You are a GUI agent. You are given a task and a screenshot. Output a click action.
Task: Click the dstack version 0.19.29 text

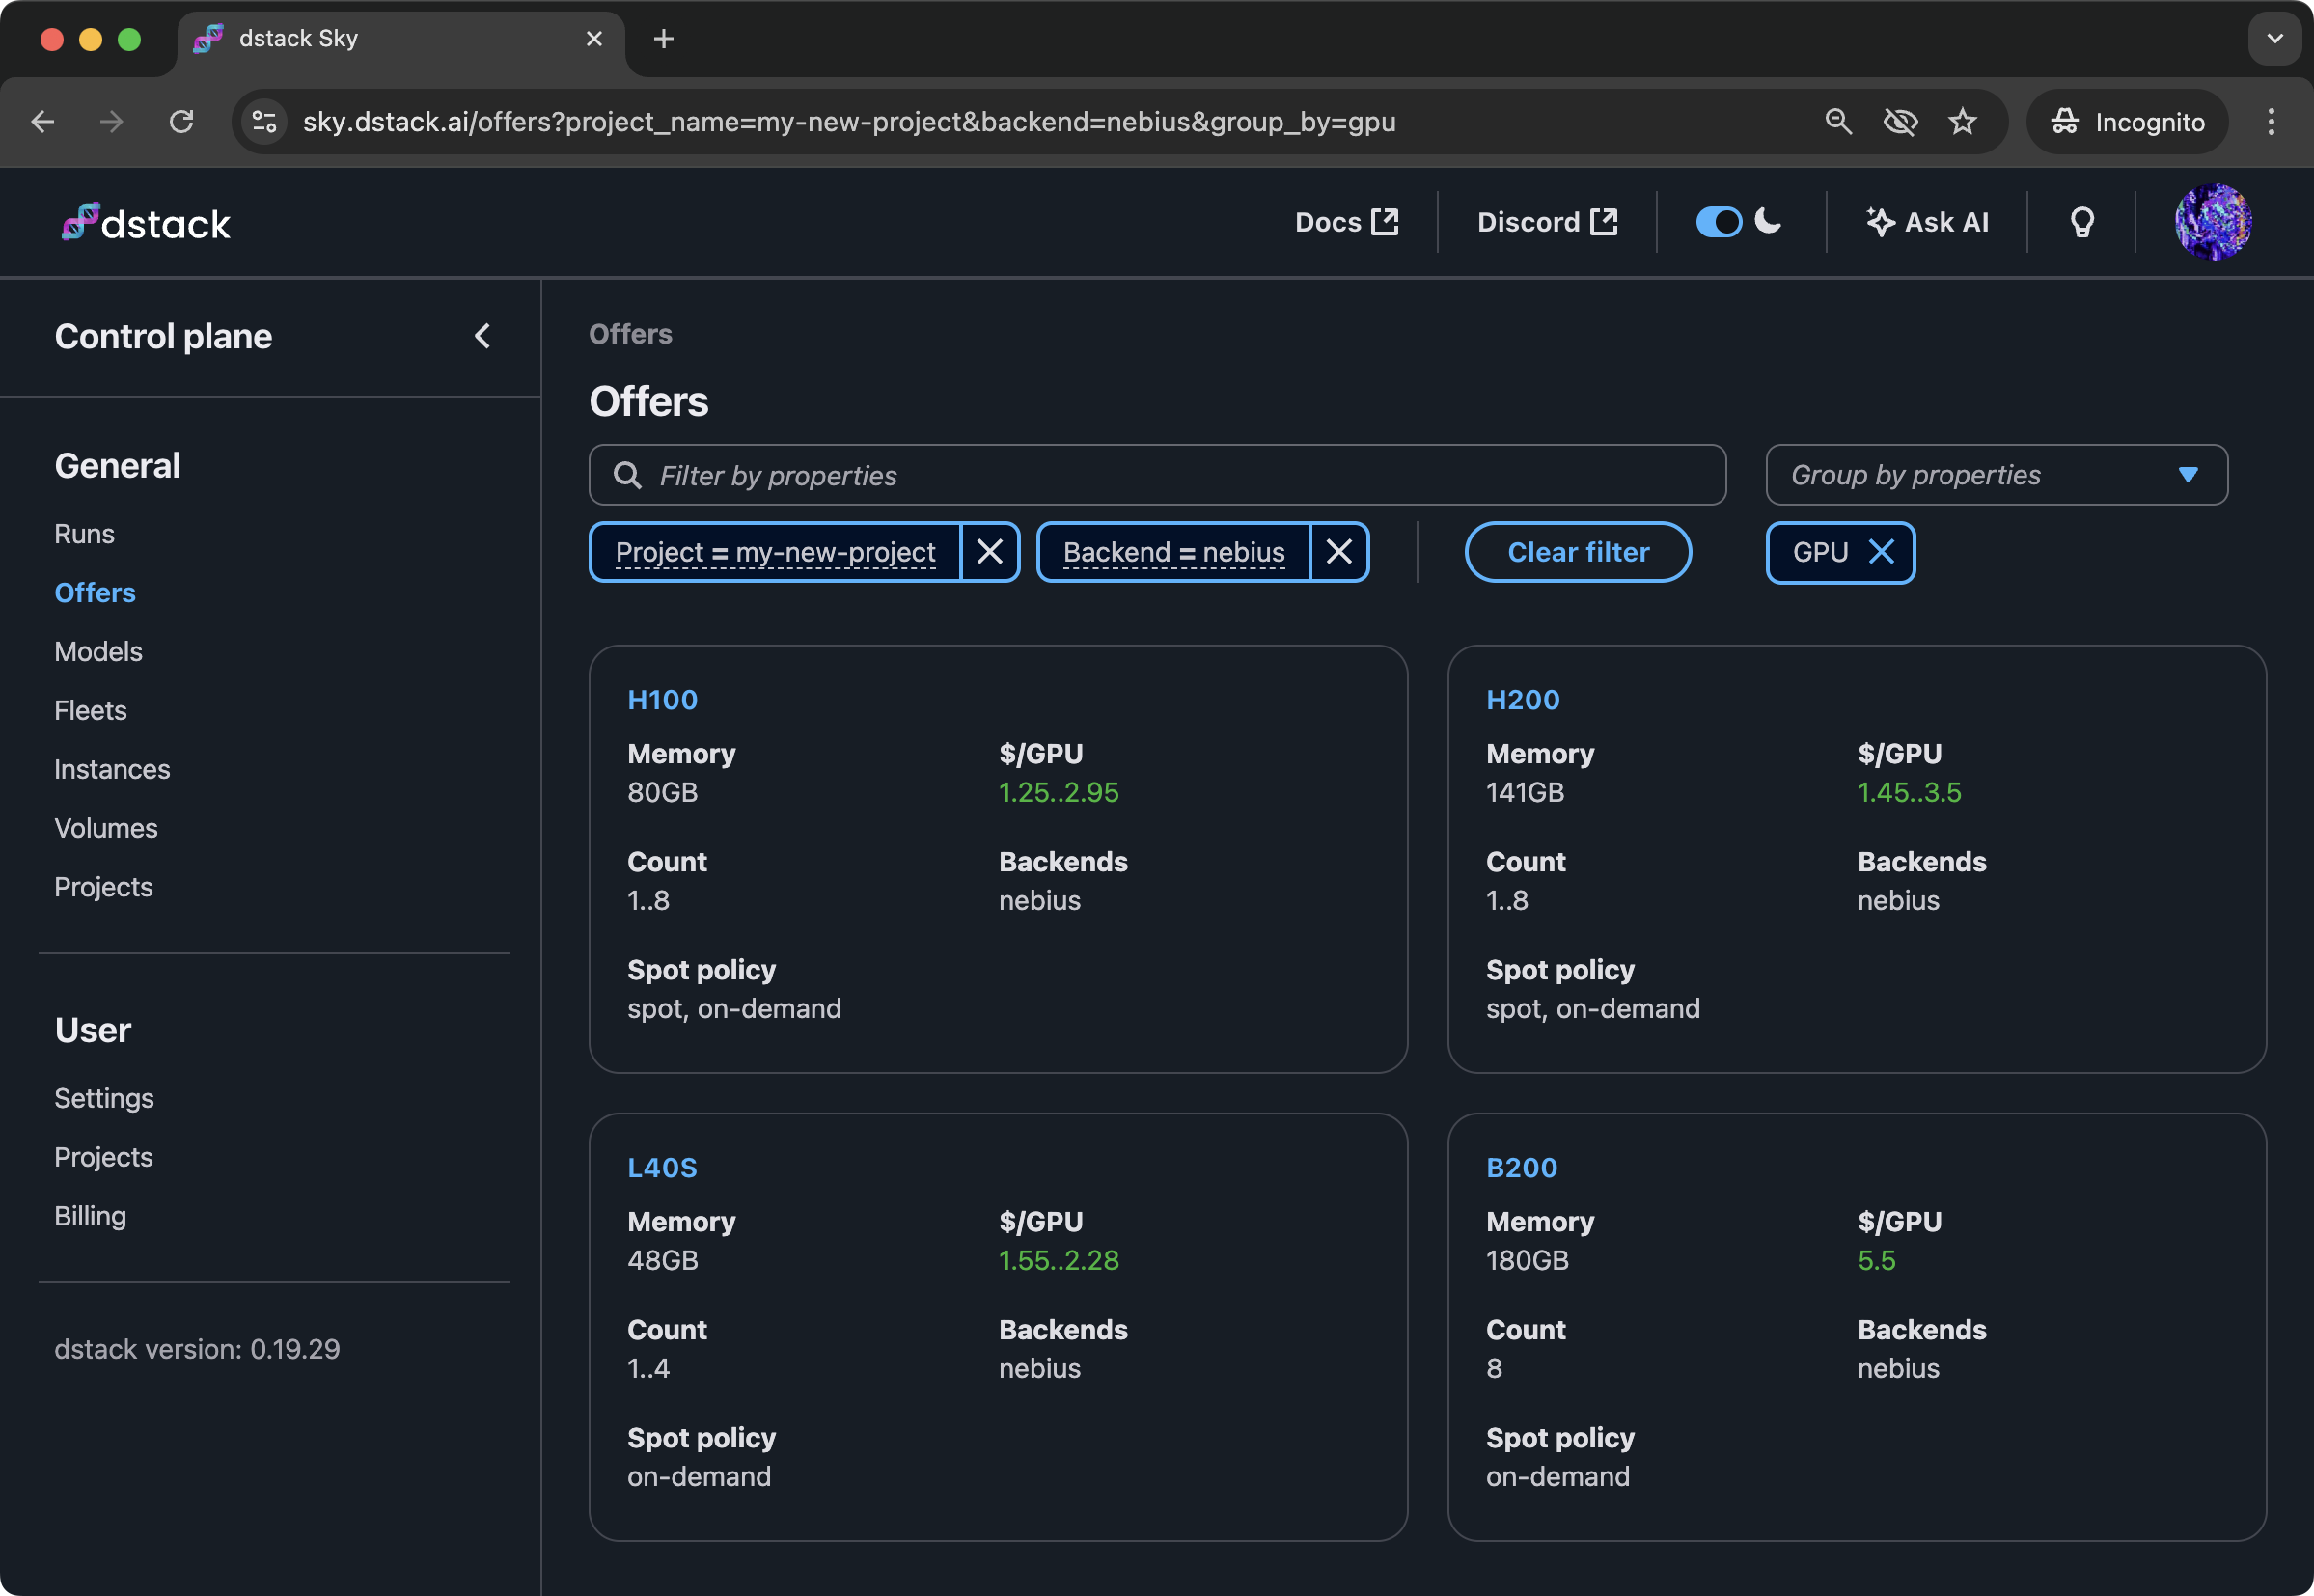click(197, 1350)
